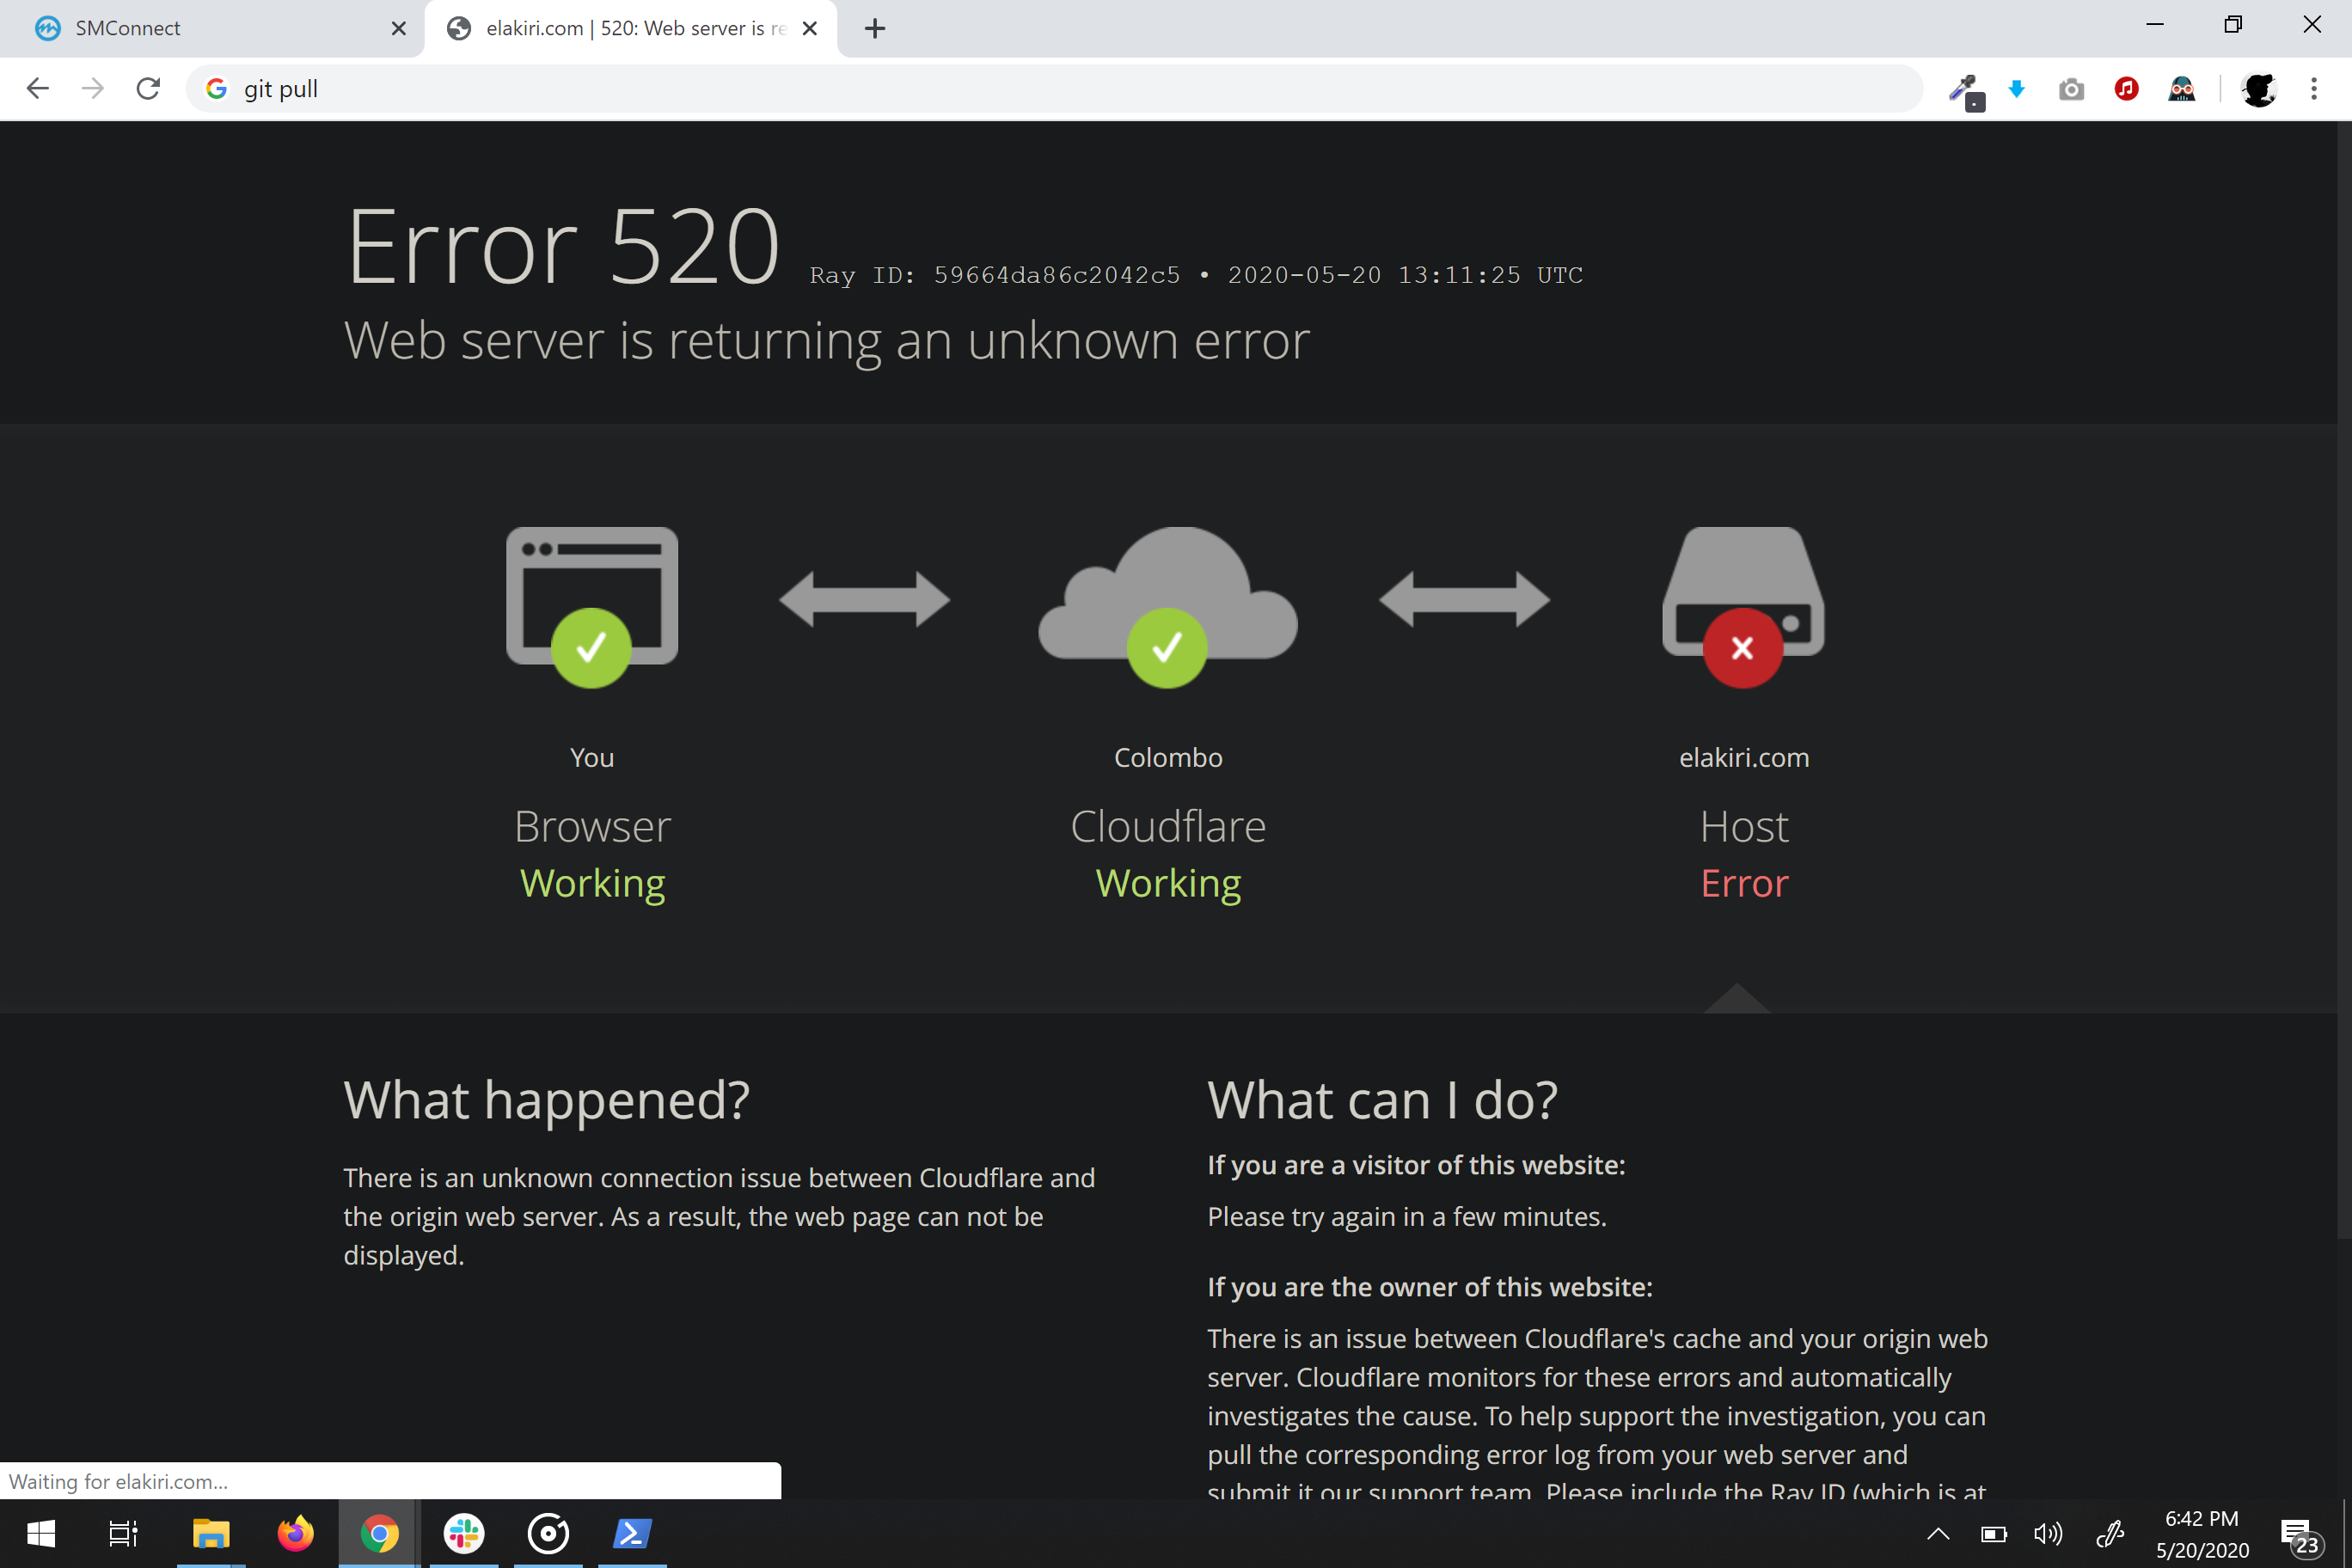The width and height of the screenshot is (2352, 1568).
Task: Click the elakiri.com host label
Action: [x=1744, y=757]
